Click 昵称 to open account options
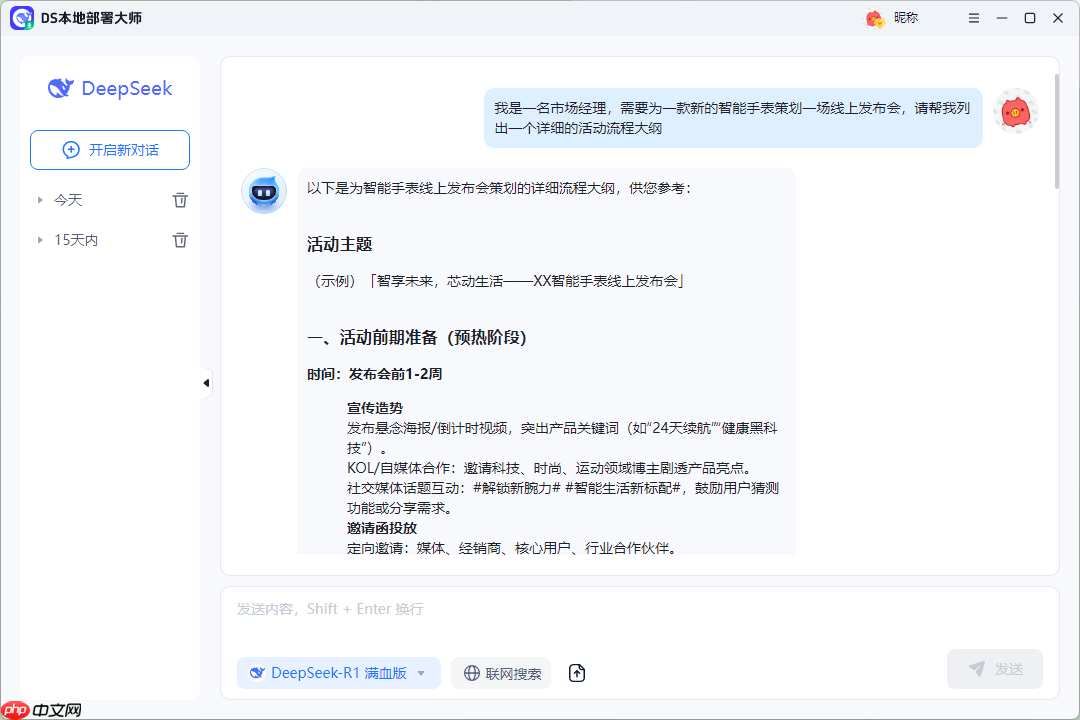 [x=905, y=17]
